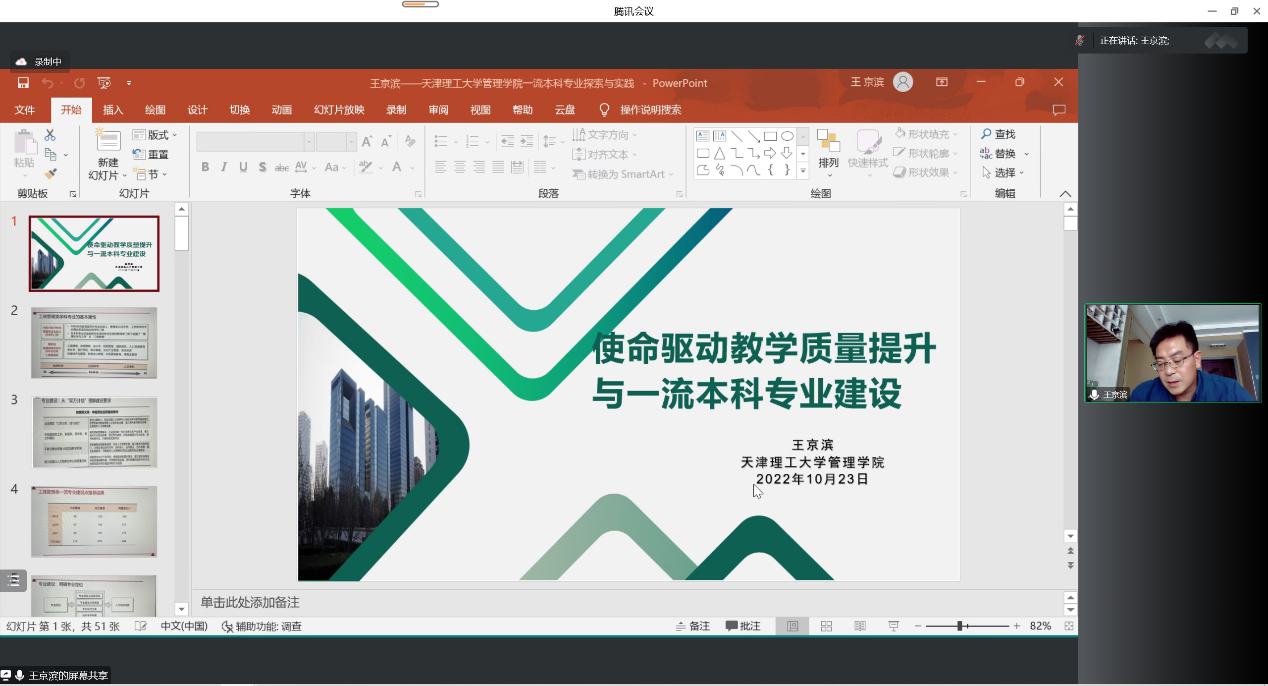Image resolution: width=1268 pixels, height=686 pixels.
Task: Switch to Slide Sorter view icon
Action: point(826,626)
